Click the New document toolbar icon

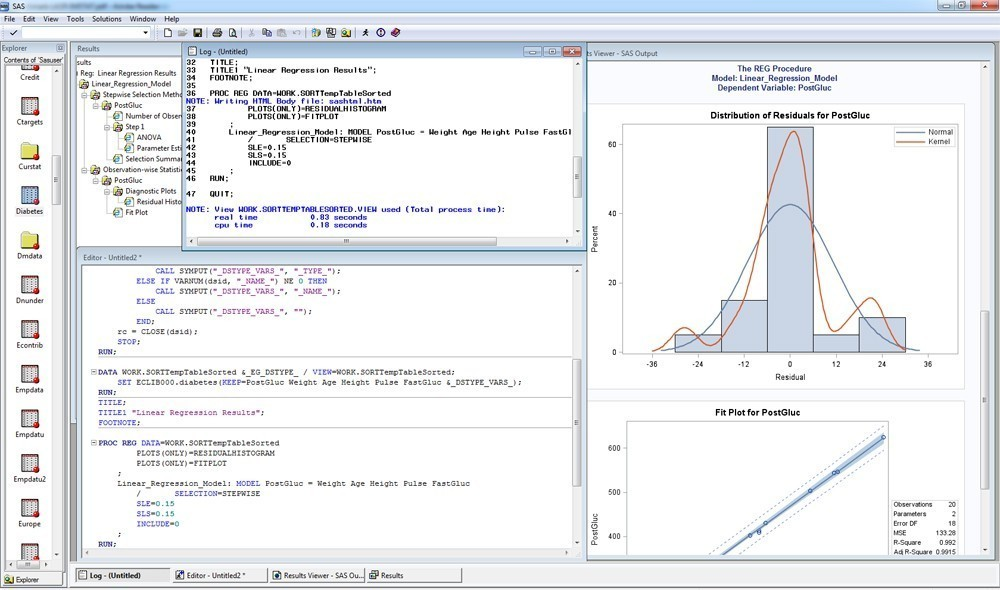tap(168, 33)
